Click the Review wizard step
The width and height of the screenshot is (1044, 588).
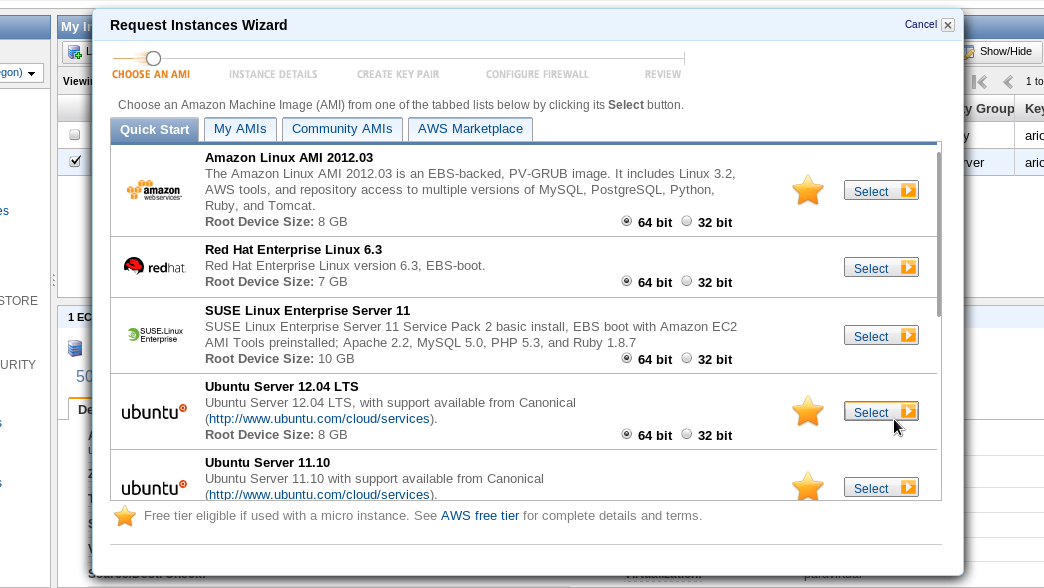[662, 75]
